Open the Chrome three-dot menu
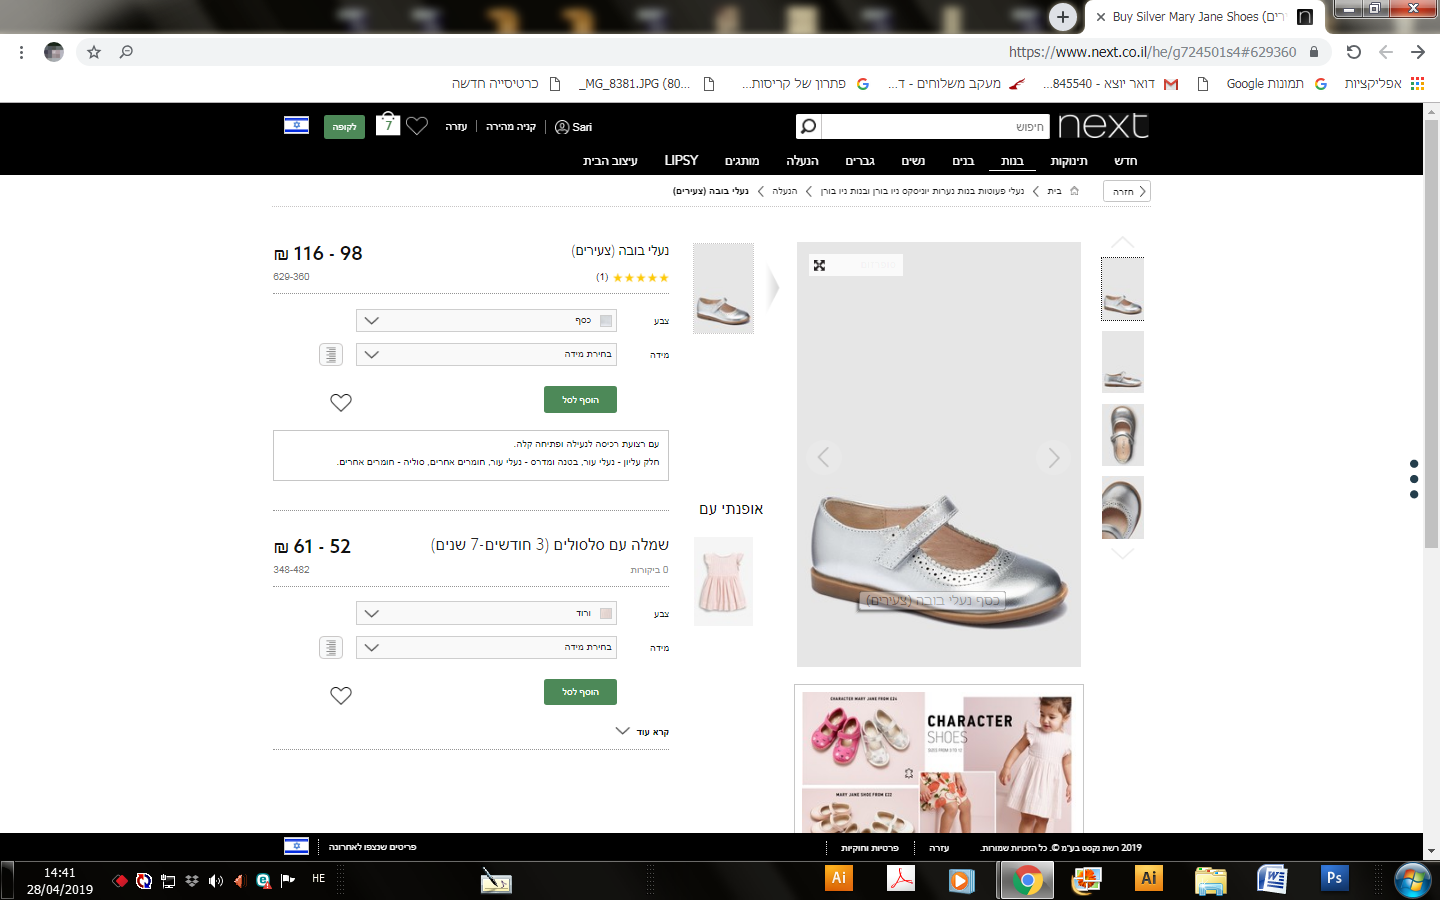This screenshot has height=900, width=1440. point(21,52)
